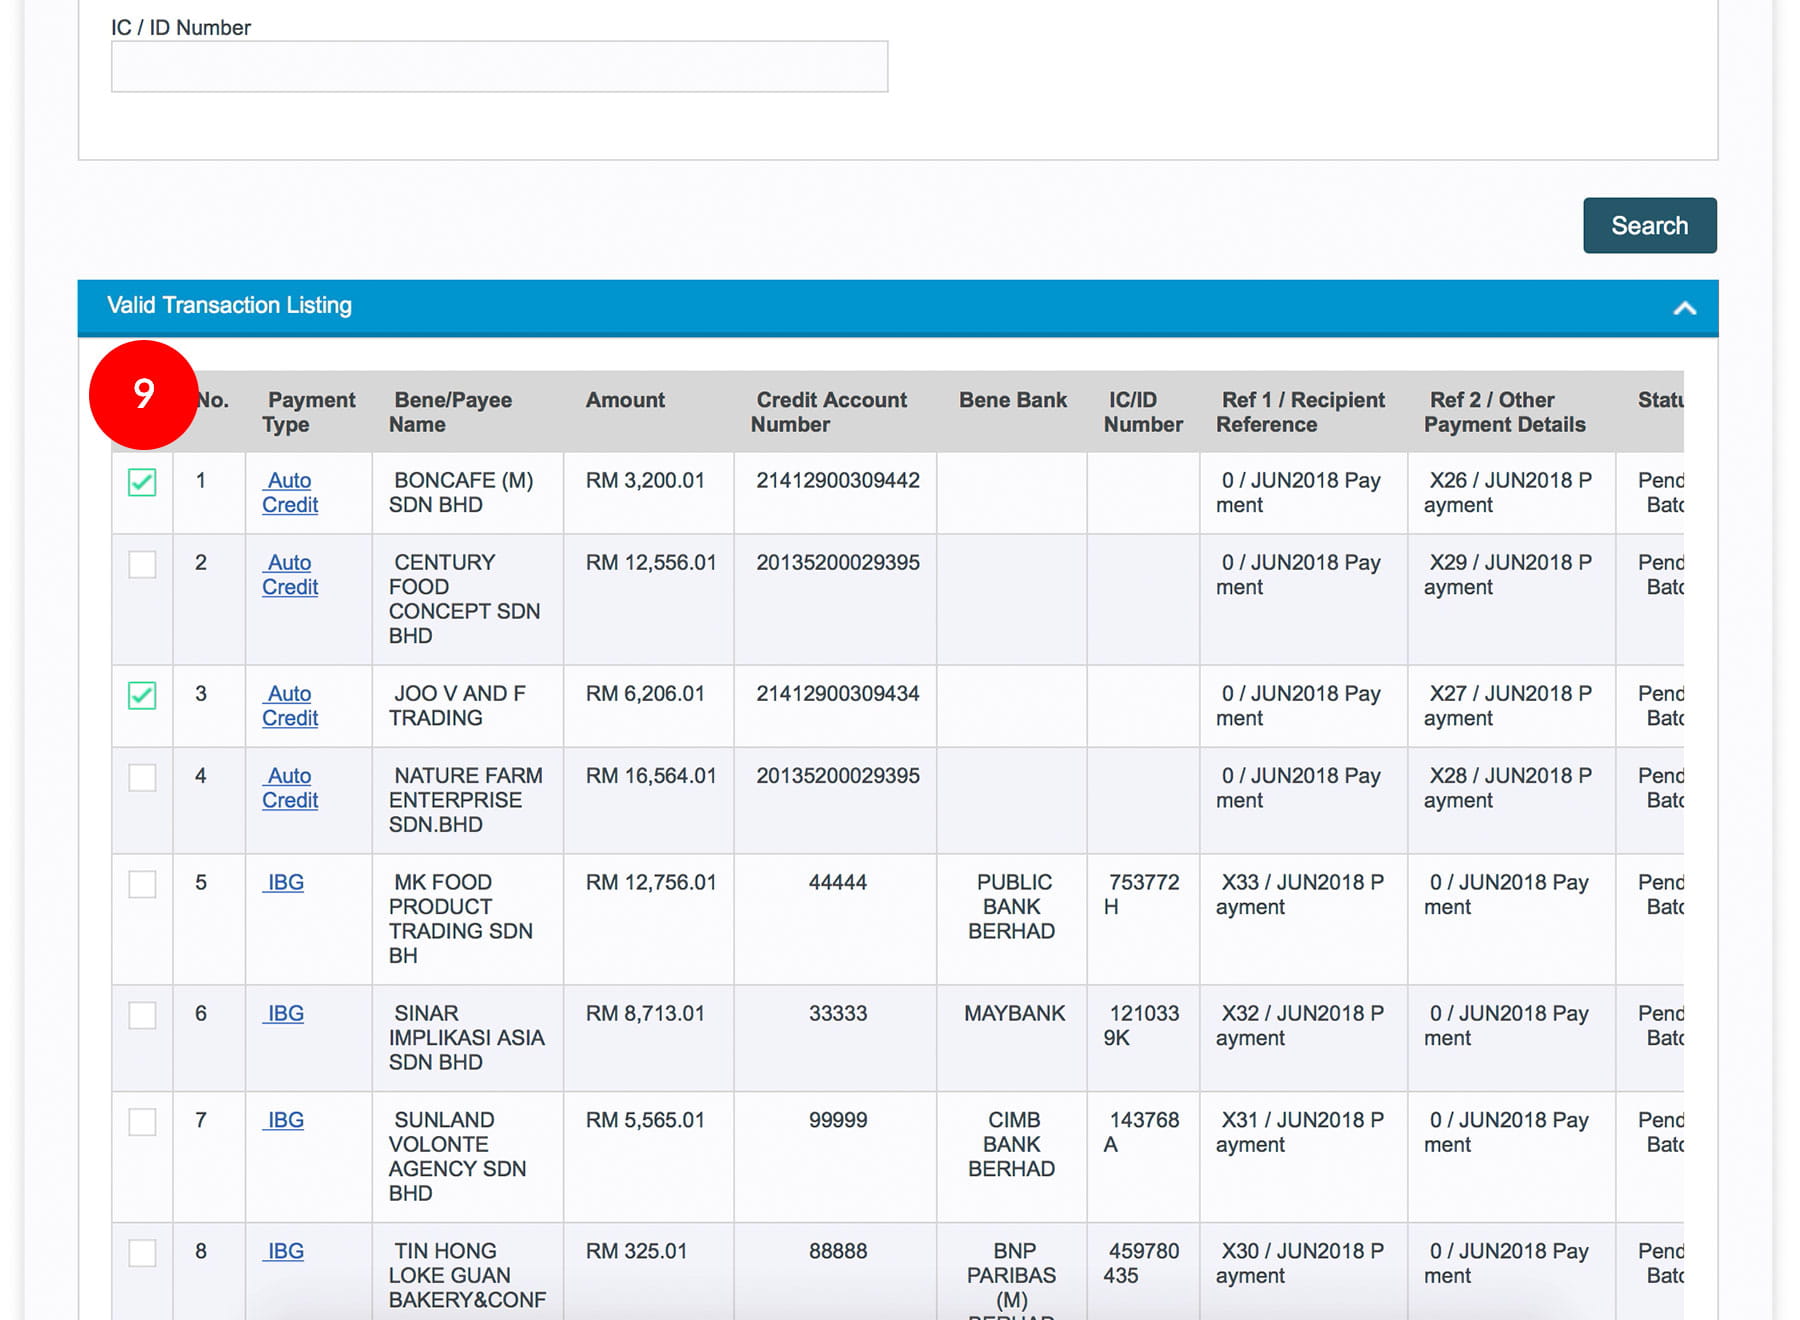Viewport: 1800px width, 1320px height.
Task: Open the IBG link for MK FOOD PRODUCT
Action: coord(285,882)
